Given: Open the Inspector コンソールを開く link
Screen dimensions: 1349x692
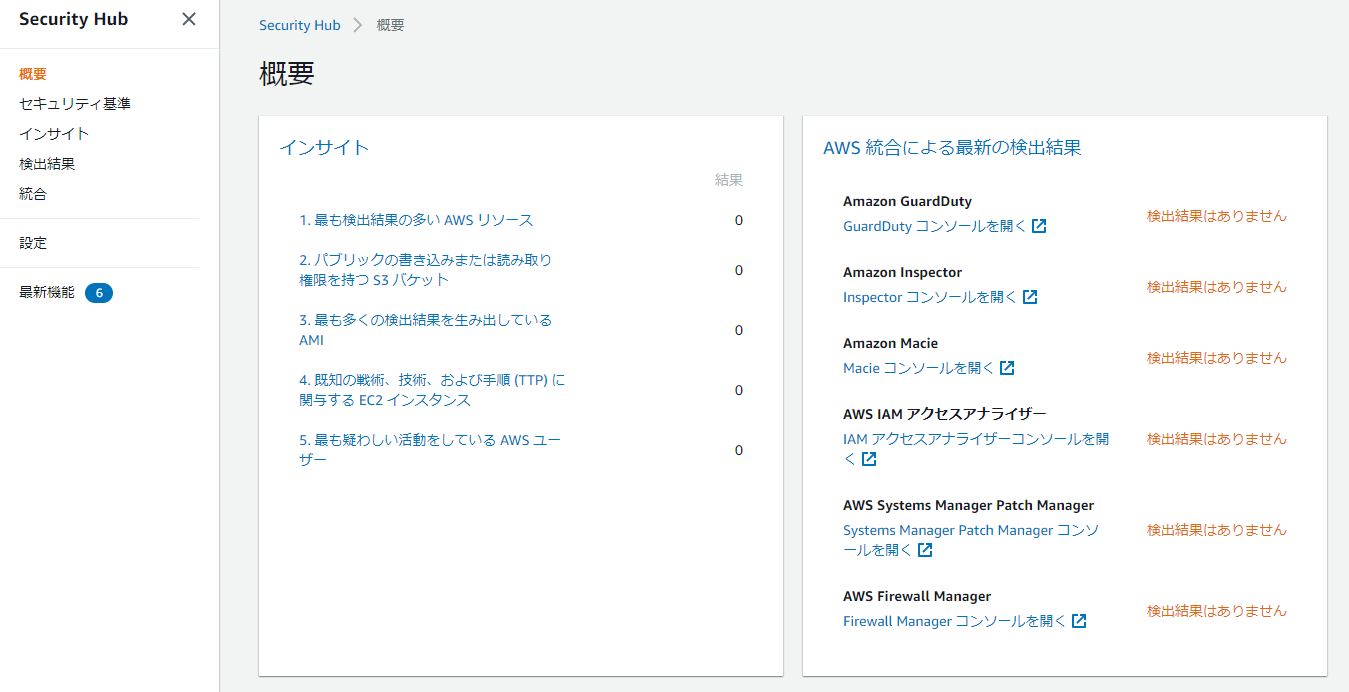Looking at the screenshot, I should click(x=930, y=297).
